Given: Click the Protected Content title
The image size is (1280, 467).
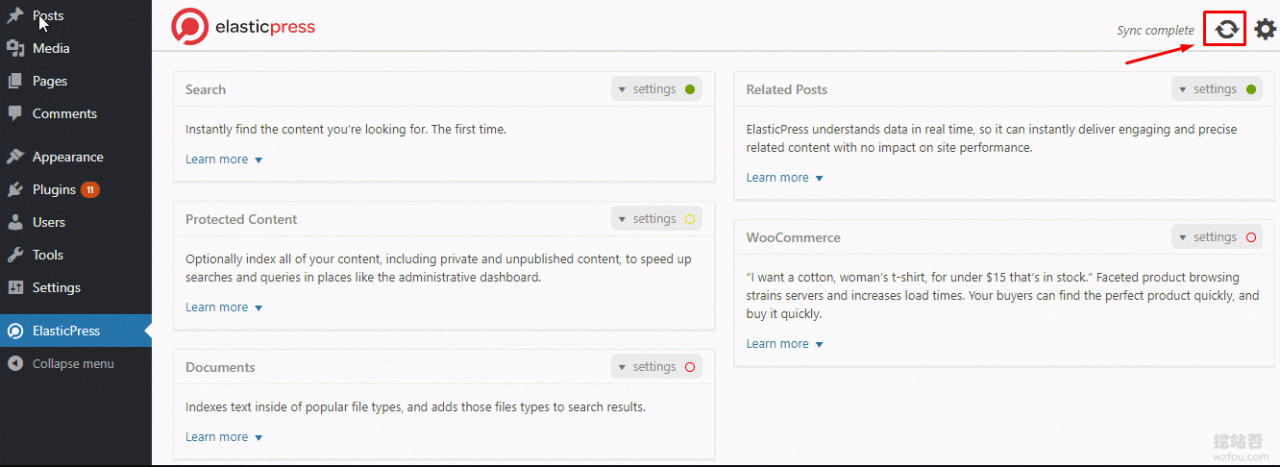Looking at the screenshot, I should 241,219.
